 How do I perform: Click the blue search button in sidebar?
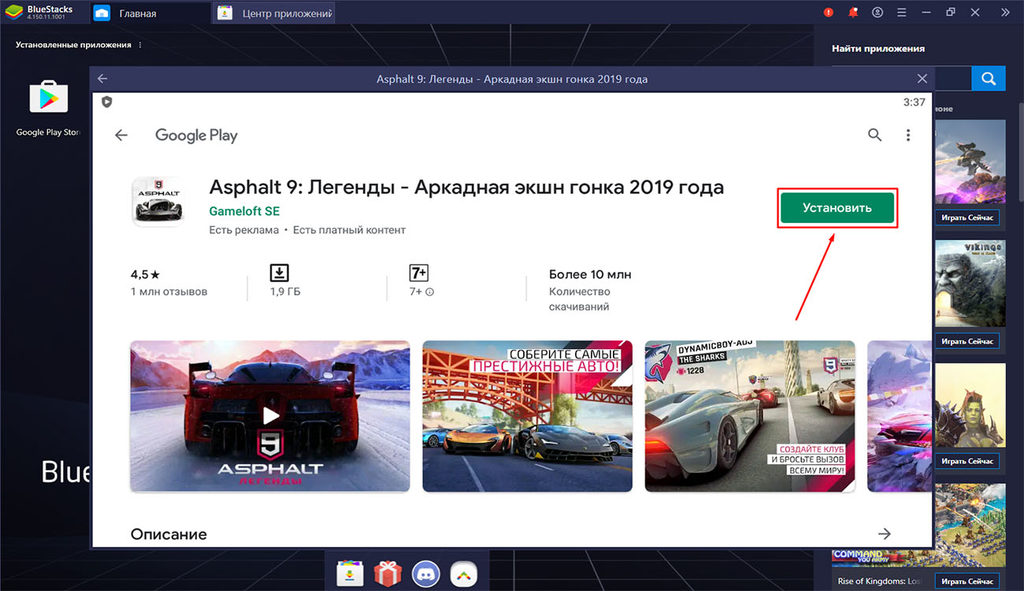989,79
